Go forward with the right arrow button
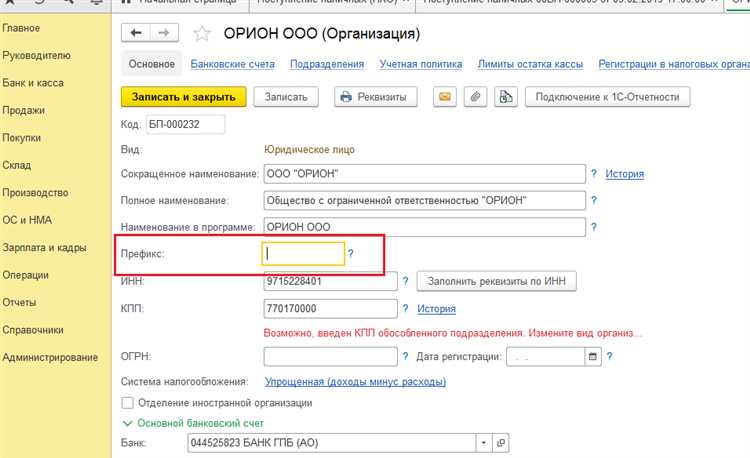 (164, 33)
